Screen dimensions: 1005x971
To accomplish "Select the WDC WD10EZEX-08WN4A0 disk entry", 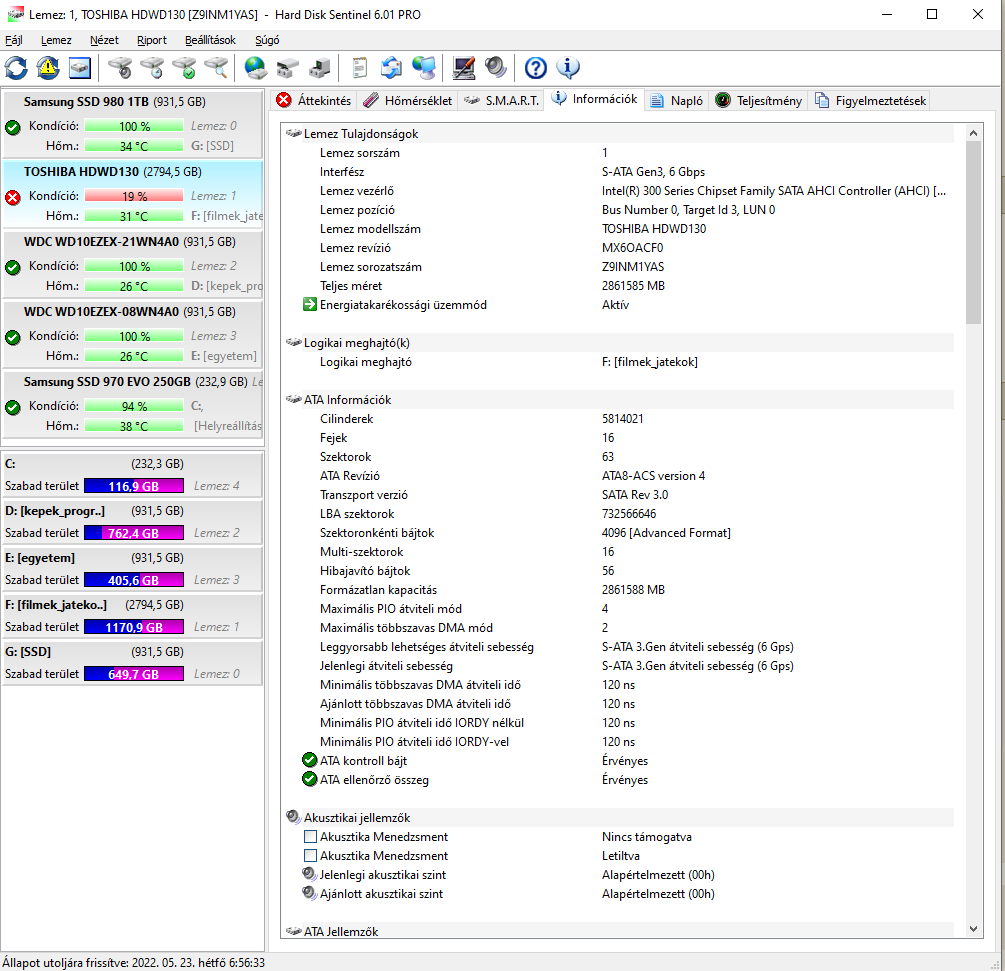I will pos(133,334).
